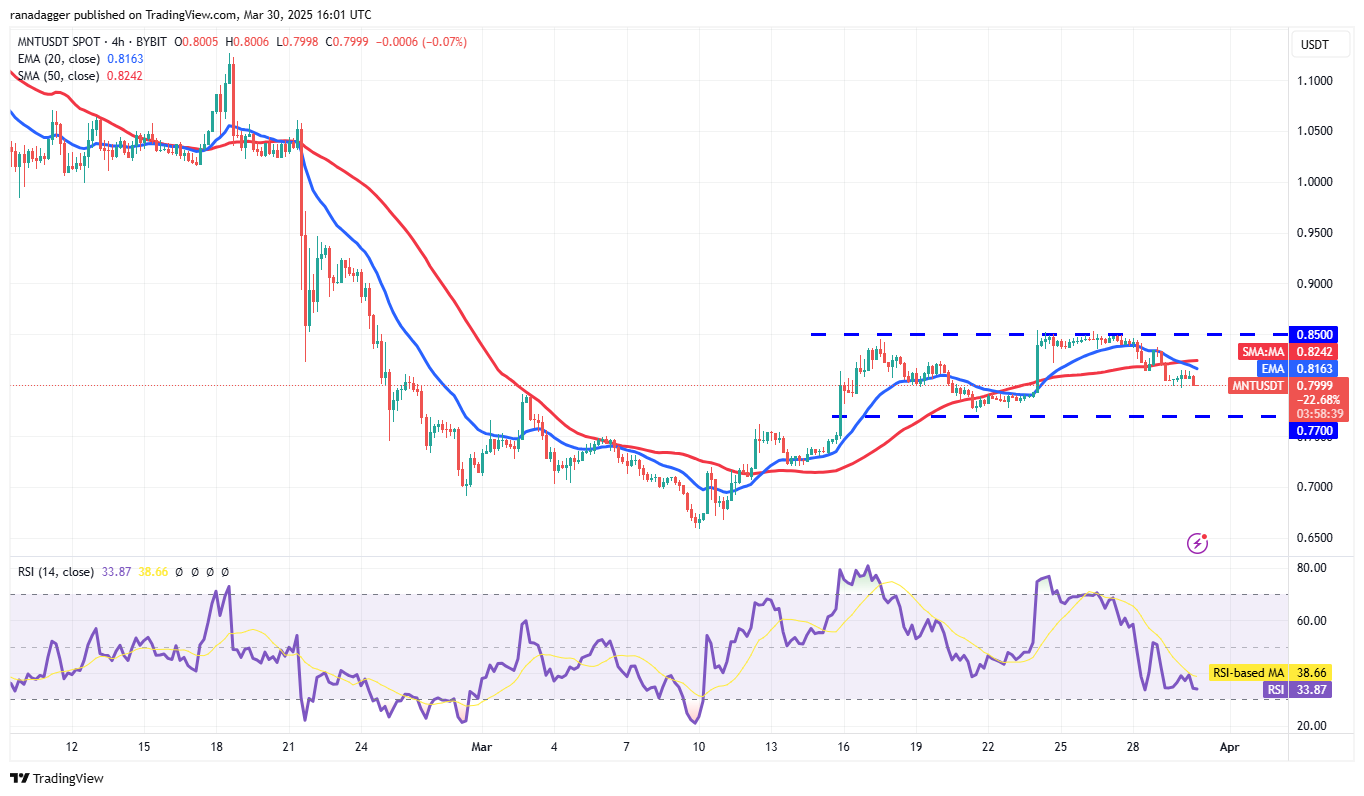Select the RSI (14, close) legend
The image size is (1364, 796).
tap(54, 572)
